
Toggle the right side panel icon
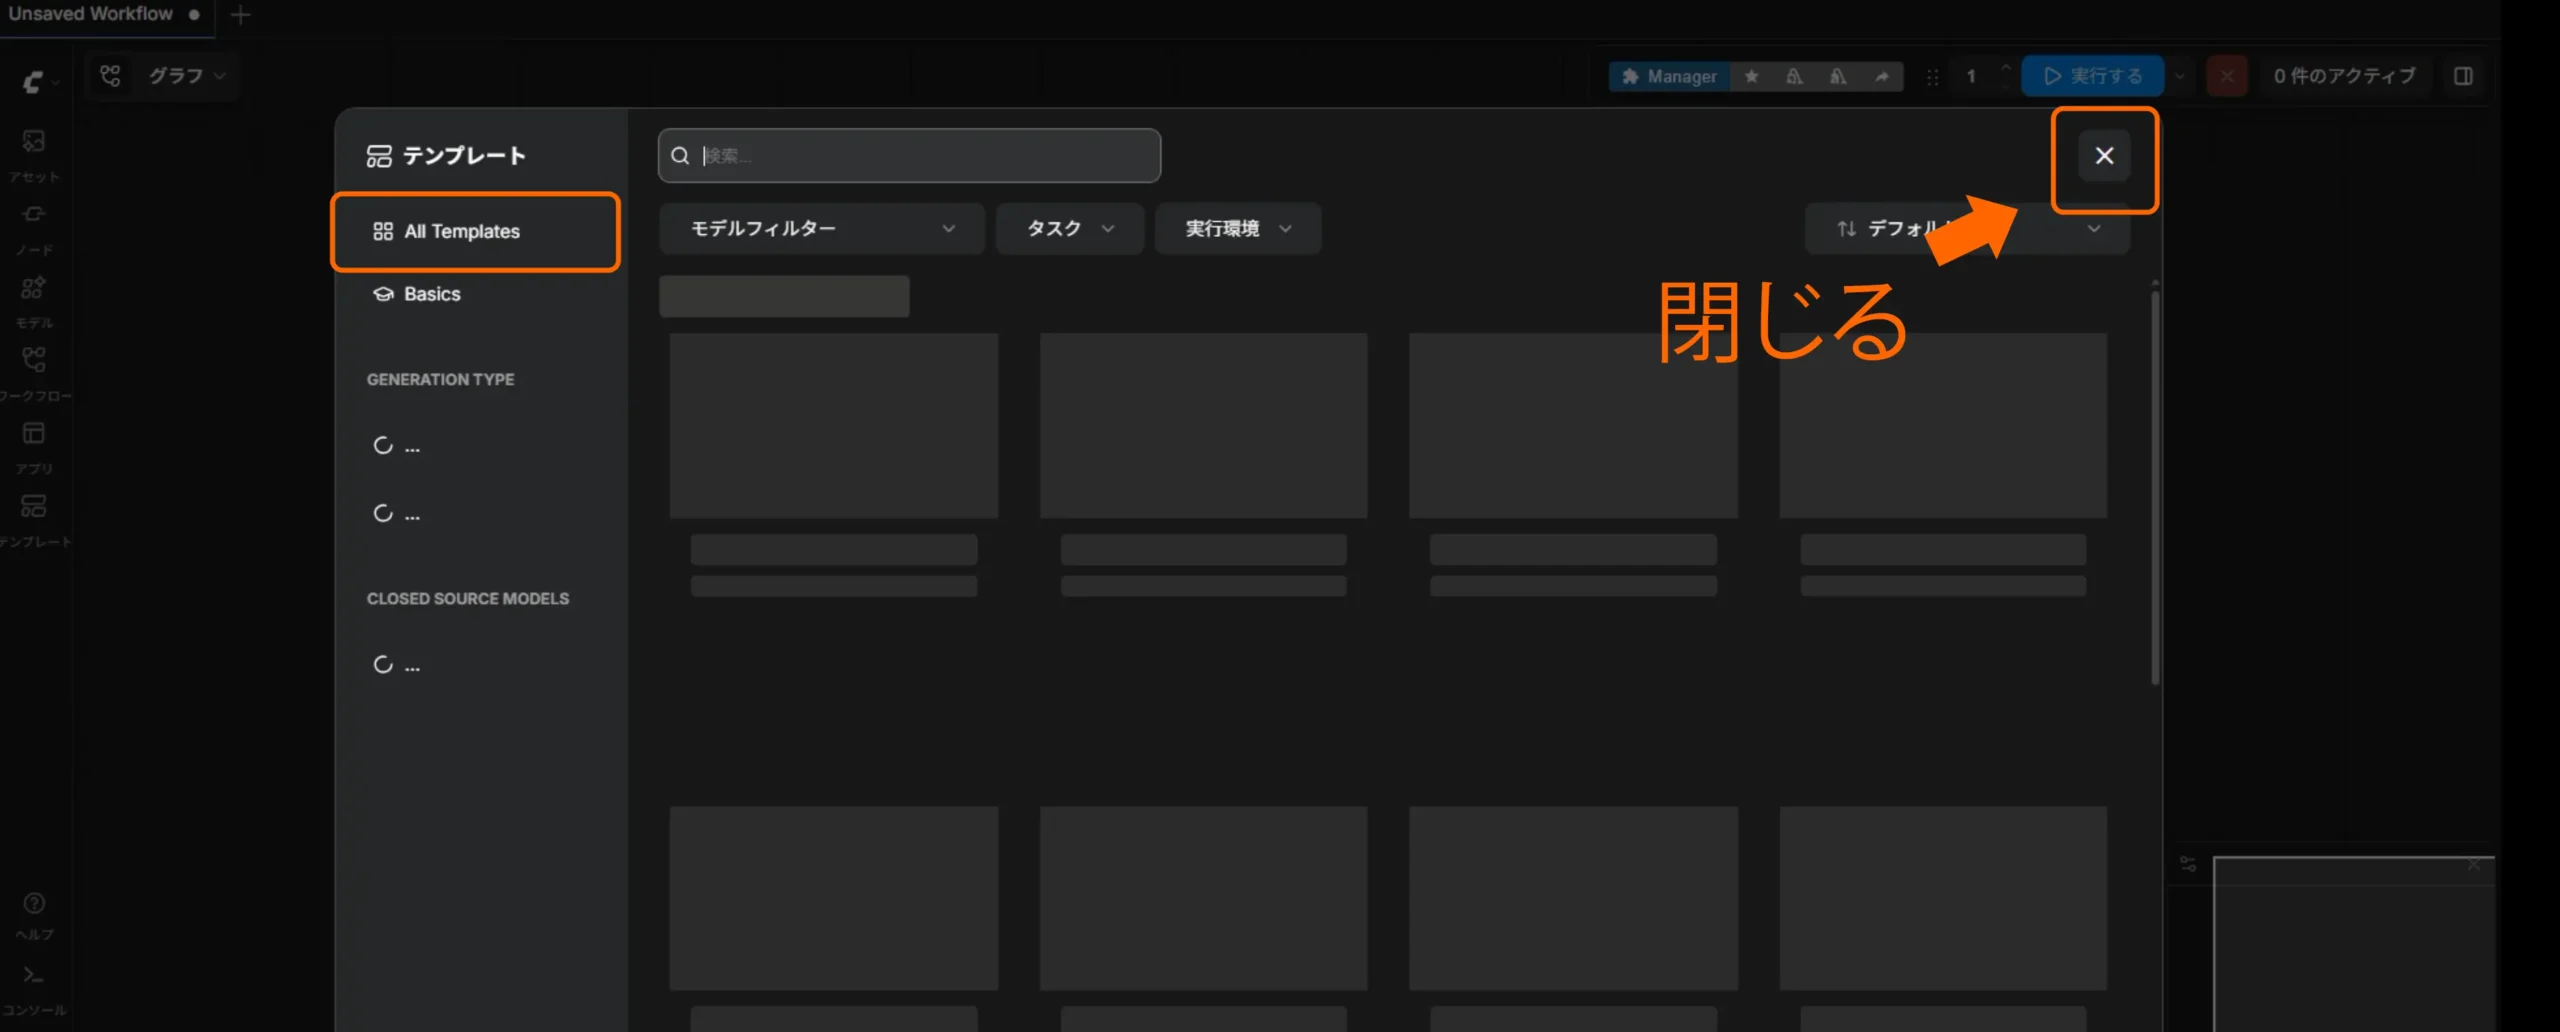click(x=2464, y=76)
